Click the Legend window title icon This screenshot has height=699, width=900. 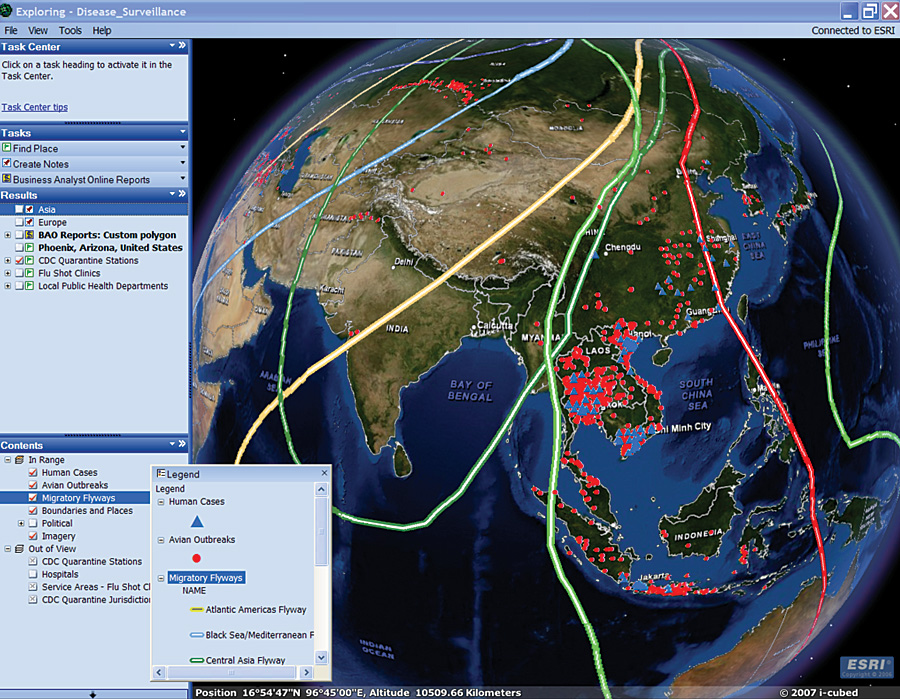pos(161,474)
